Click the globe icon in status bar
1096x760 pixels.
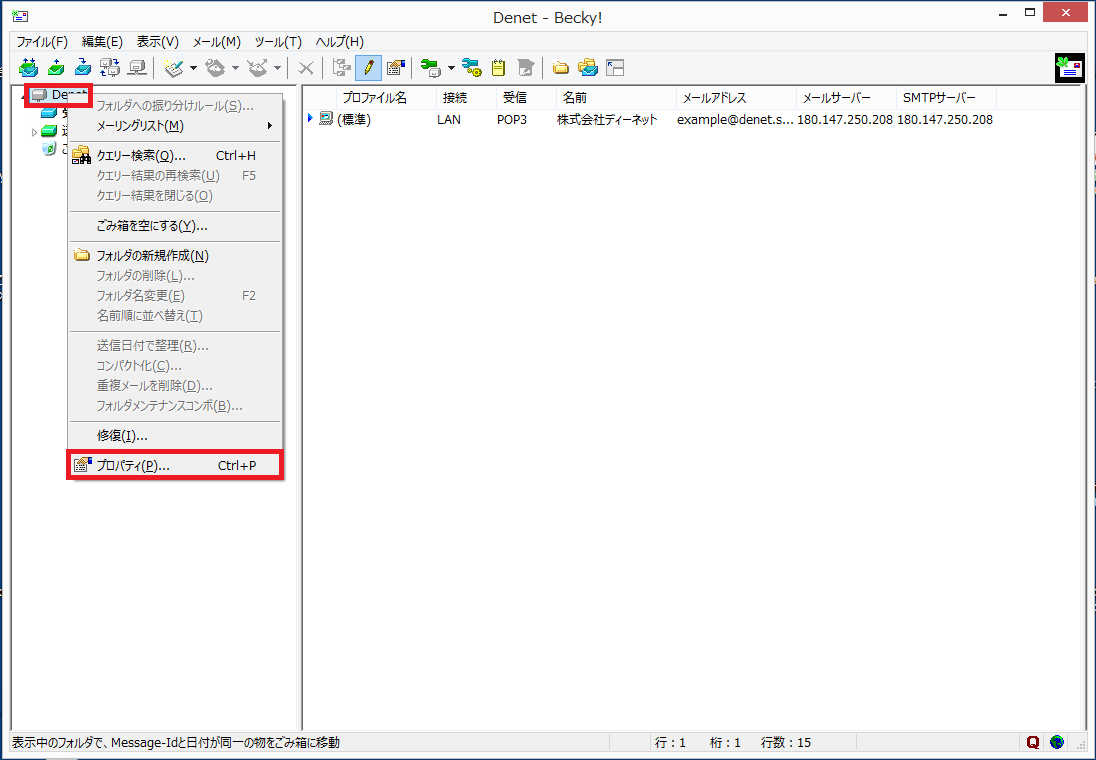click(1057, 743)
